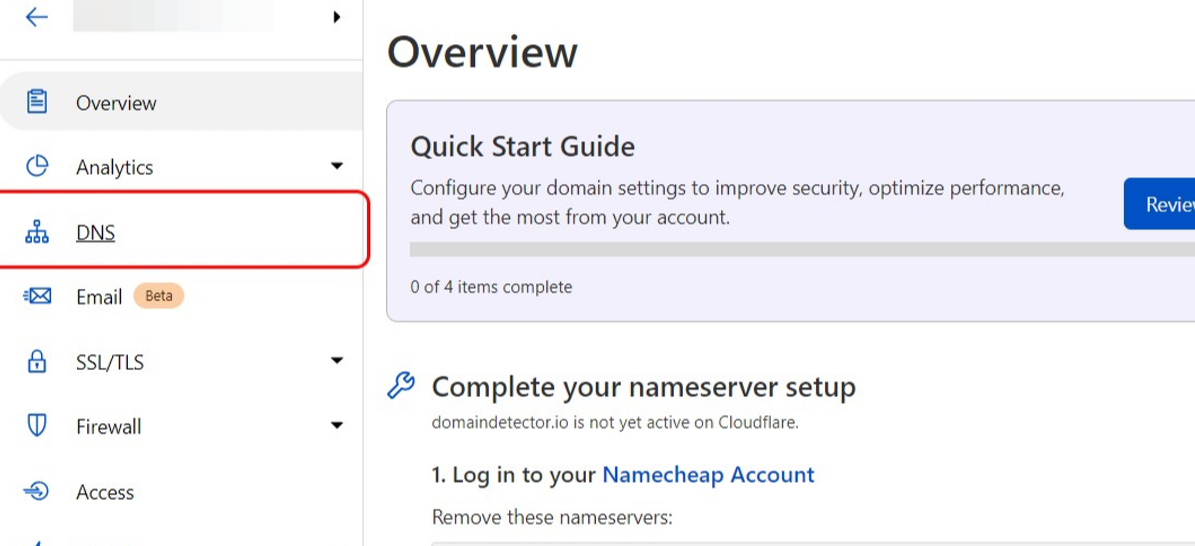Click the blue Review button
Screen dimensions: 1195x546
(1160, 204)
